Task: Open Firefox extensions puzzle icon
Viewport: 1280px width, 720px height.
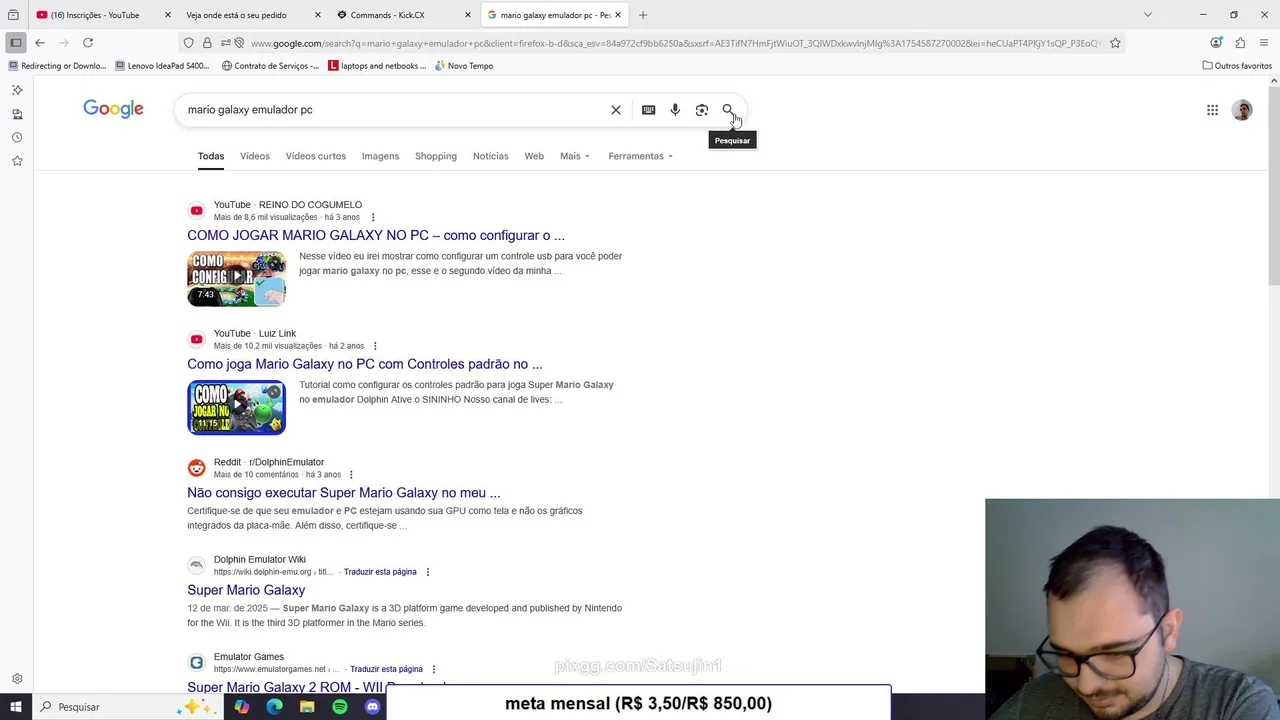Action: (x=1240, y=43)
